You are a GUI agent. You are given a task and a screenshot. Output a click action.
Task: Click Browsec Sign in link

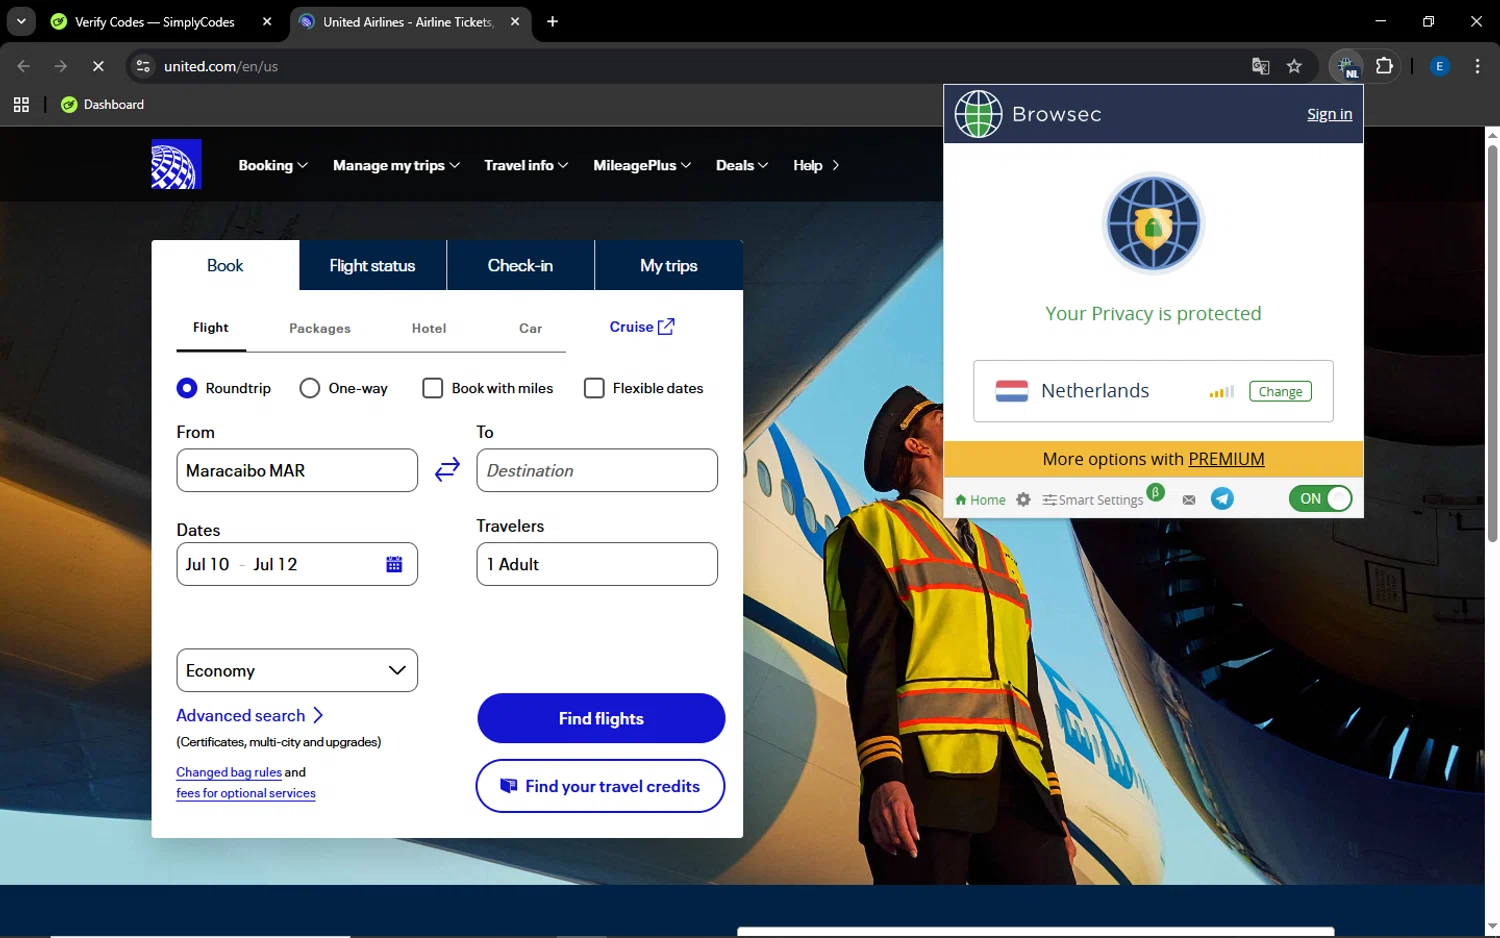click(1329, 114)
